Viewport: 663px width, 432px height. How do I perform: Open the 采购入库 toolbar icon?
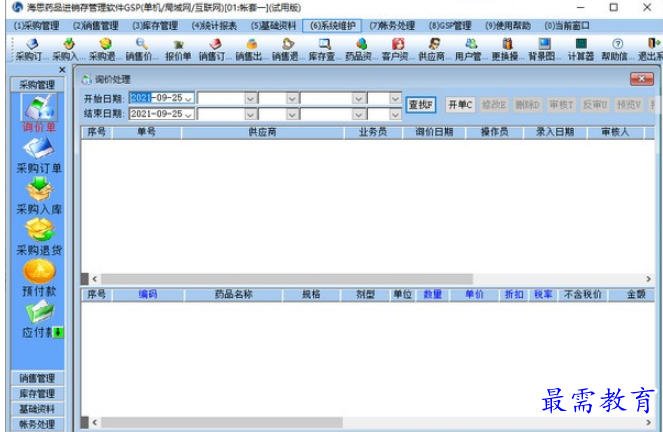coord(68,49)
